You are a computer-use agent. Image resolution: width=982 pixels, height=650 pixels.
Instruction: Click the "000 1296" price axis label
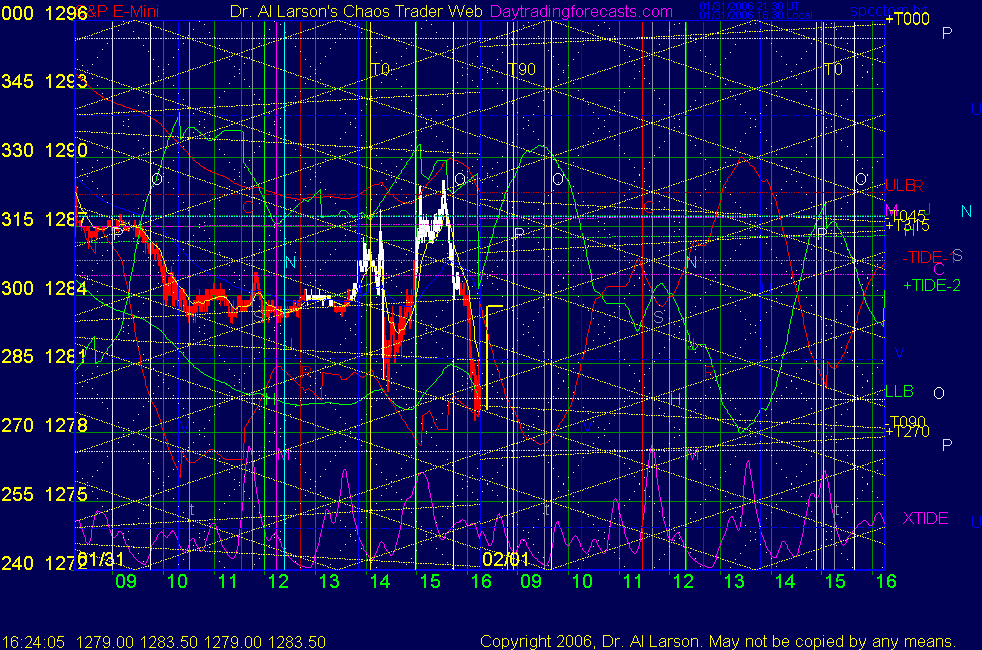pyautogui.click(x=44, y=13)
